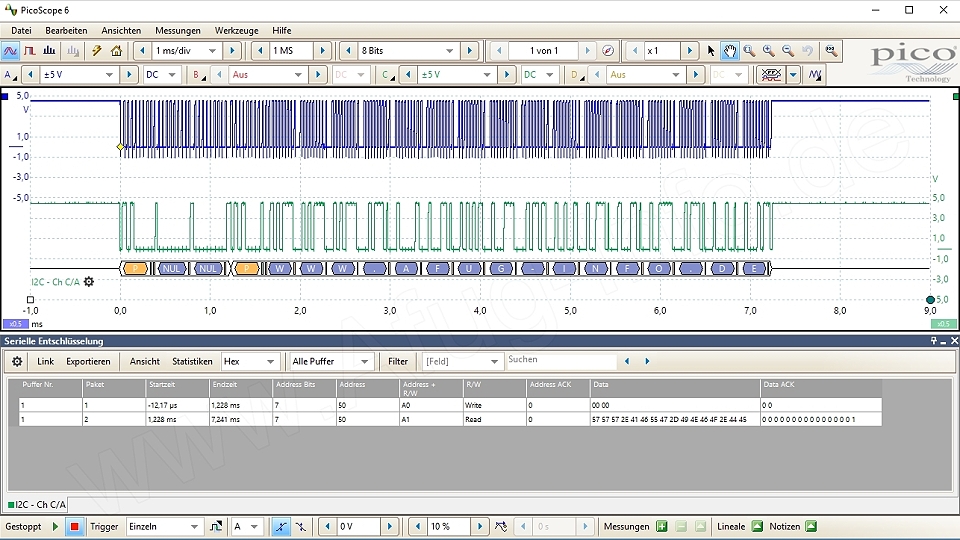Open the Einzeln trigger mode dropdown
960x540 pixels.
pos(194,527)
